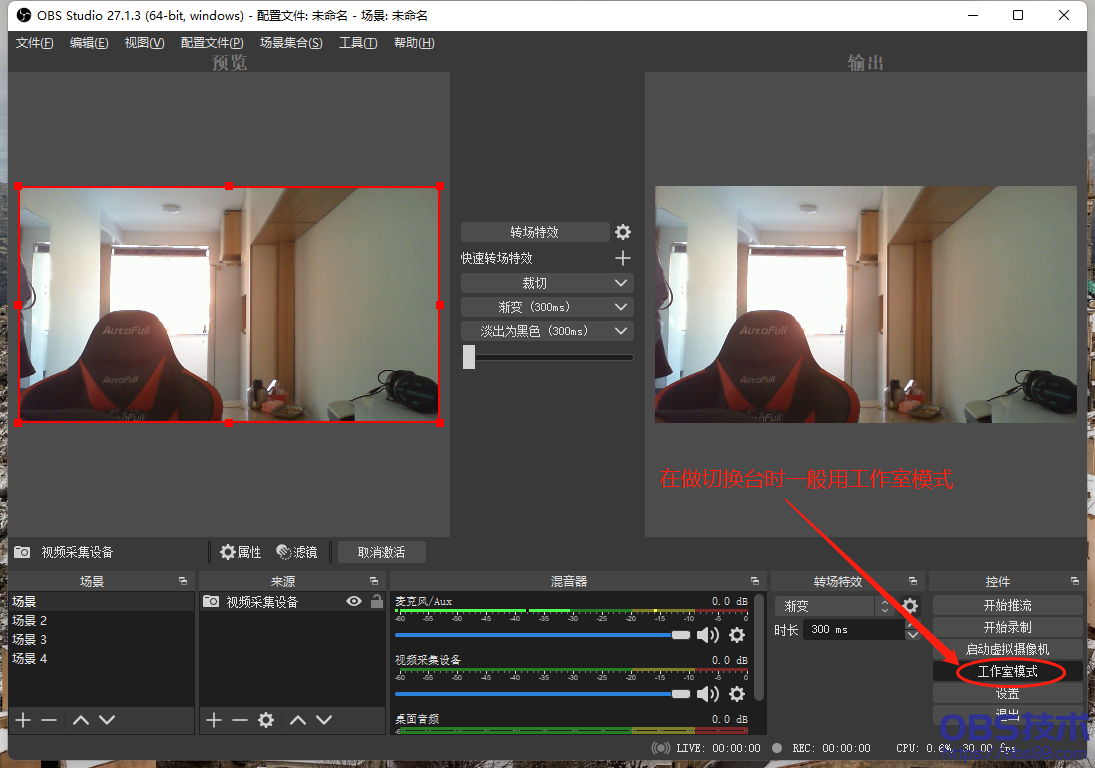Viewport: 1095px width, 768px height.
Task: Pop out the 场景 dock
Action: pos(183,581)
